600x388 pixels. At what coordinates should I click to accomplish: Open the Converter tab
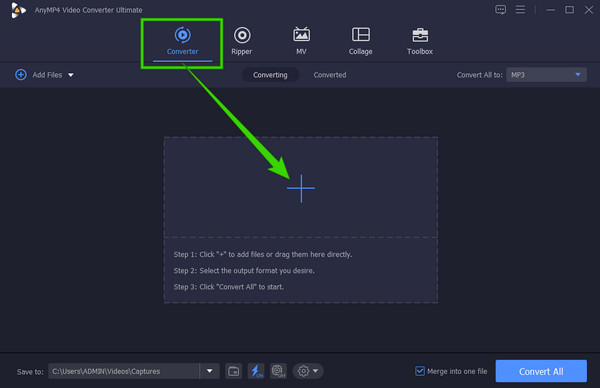pyautogui.click(x=182, y=41)
